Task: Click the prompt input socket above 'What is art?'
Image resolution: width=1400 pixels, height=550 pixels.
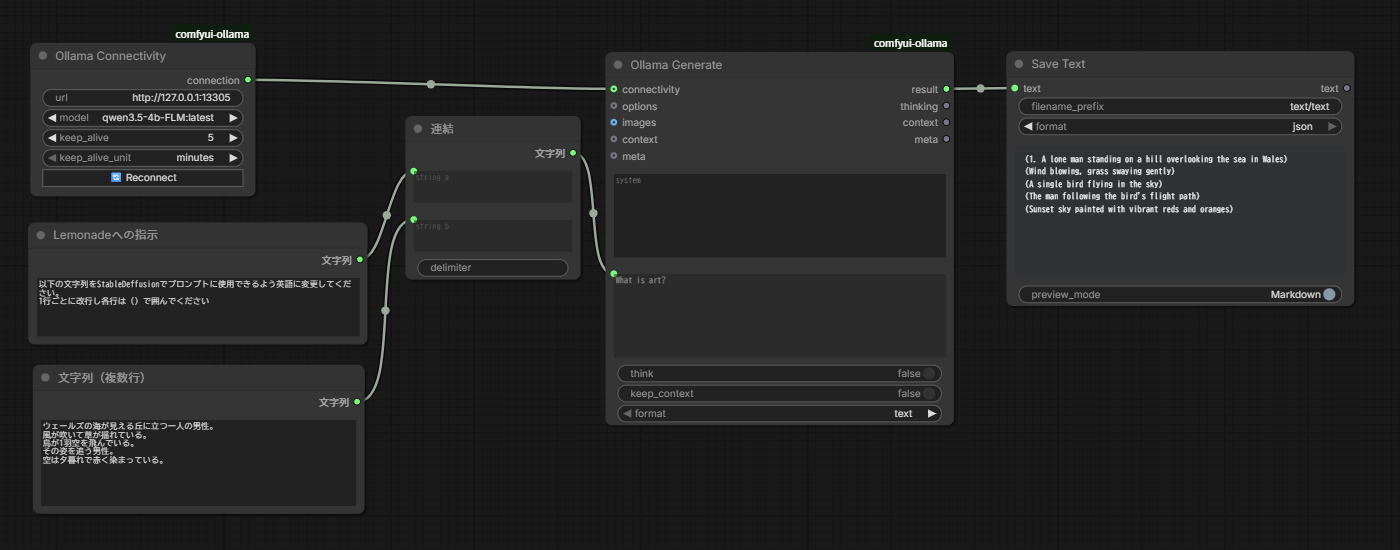Action: click(x=614, y=273)
